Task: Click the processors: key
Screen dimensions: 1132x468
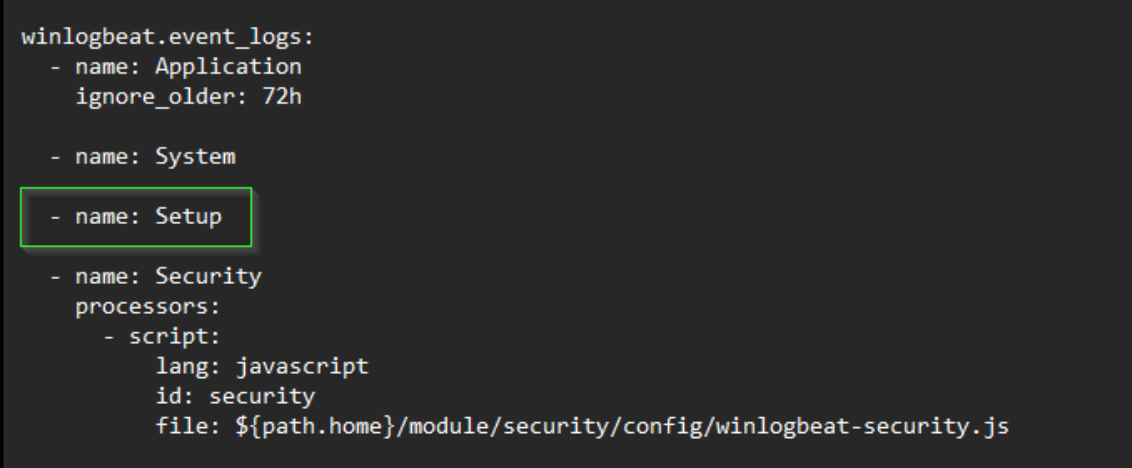Action: [x=147, y=307]
